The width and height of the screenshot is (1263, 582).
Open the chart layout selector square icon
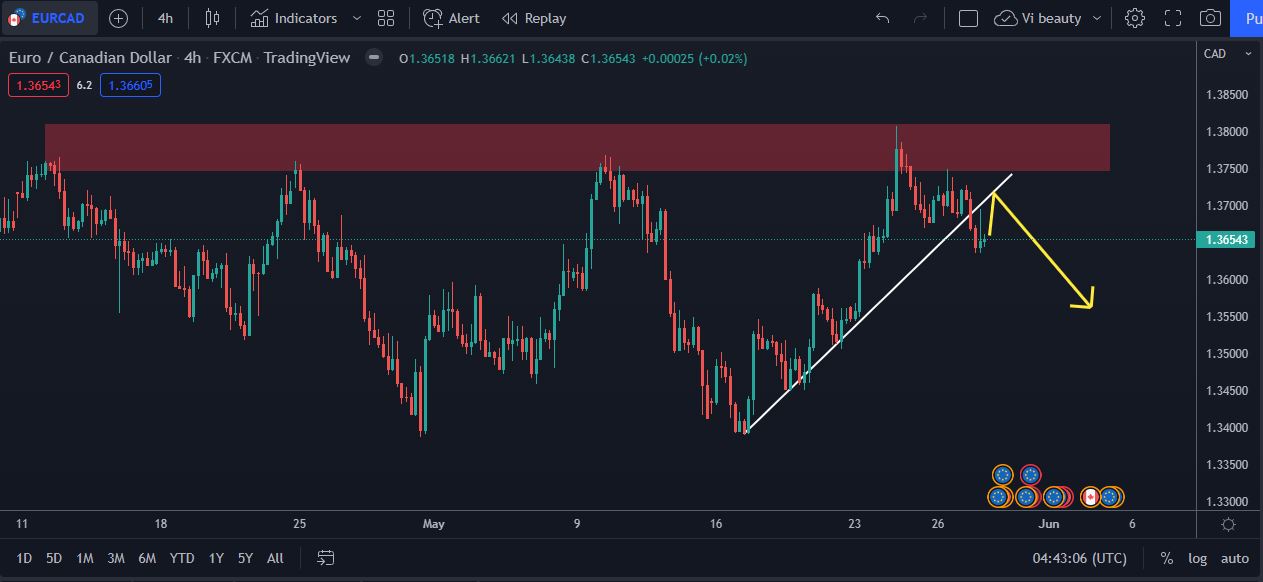coord(968,18)
